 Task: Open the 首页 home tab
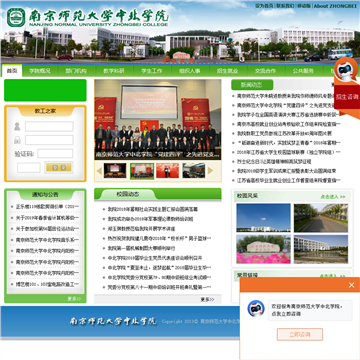pyautogui.click(x=12, y=71)
